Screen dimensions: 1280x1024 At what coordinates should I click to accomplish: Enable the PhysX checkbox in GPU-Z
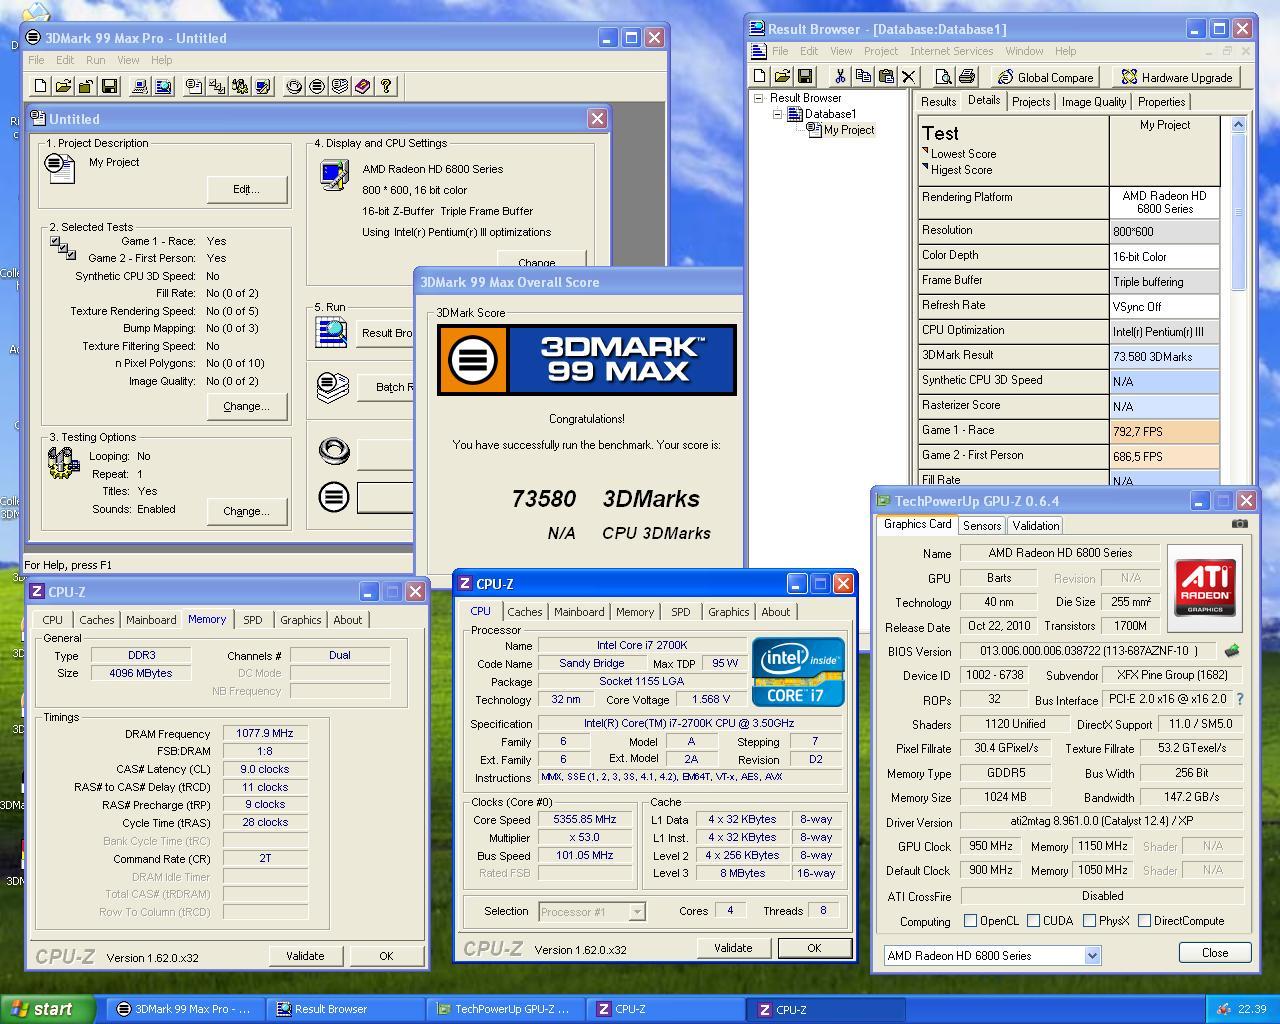coord(1089,921)
